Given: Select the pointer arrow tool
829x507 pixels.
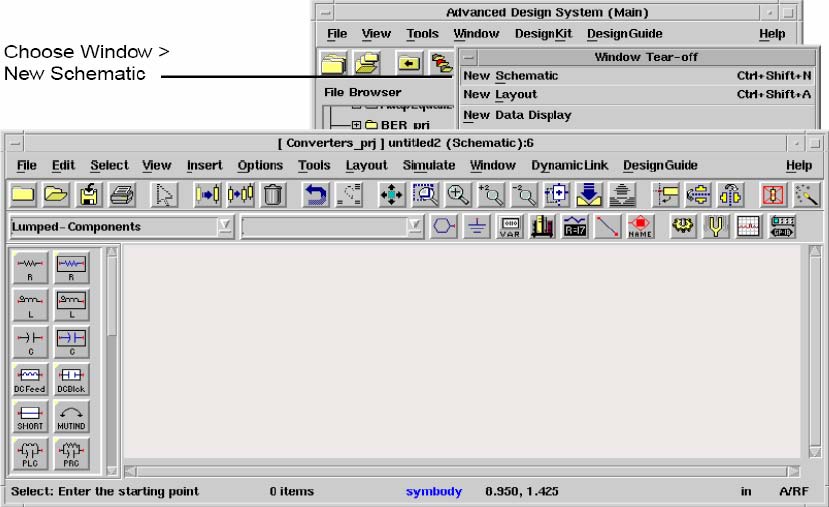Looking at the screenshot, I should click(164, 195).
